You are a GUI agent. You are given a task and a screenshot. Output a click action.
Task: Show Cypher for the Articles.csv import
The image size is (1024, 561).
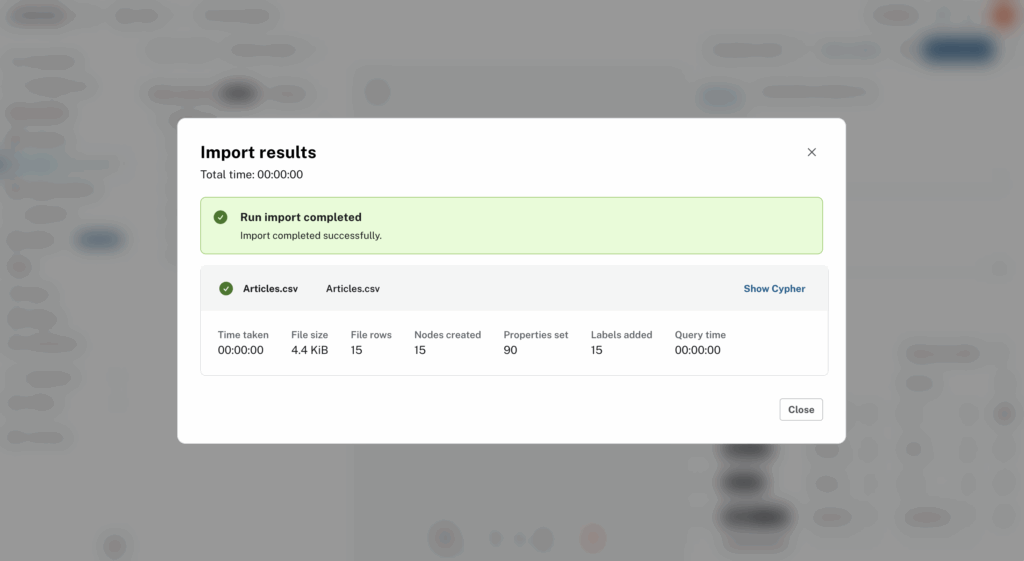pyautogui.click(x=774, y=289)
